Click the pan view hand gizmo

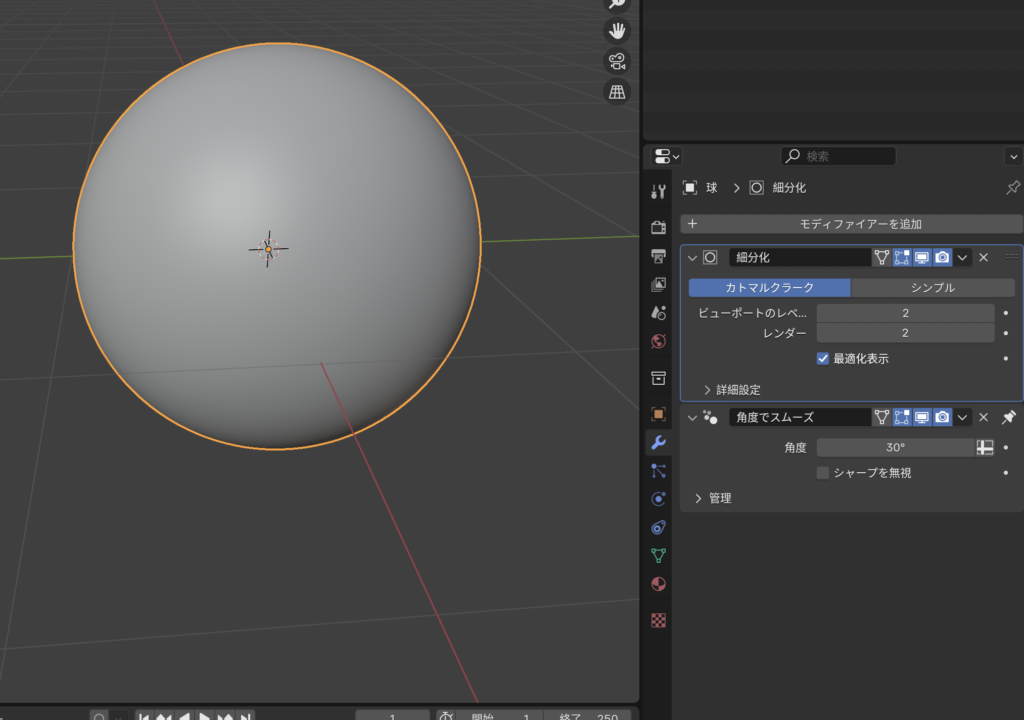pyautogui.click(x=616, y=31)
